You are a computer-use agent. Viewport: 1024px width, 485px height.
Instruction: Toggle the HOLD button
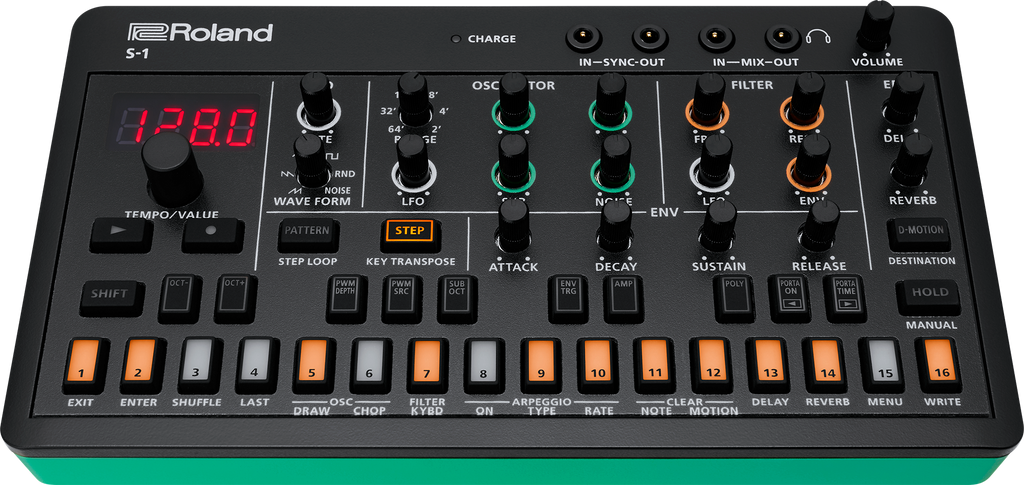[927, 295]
